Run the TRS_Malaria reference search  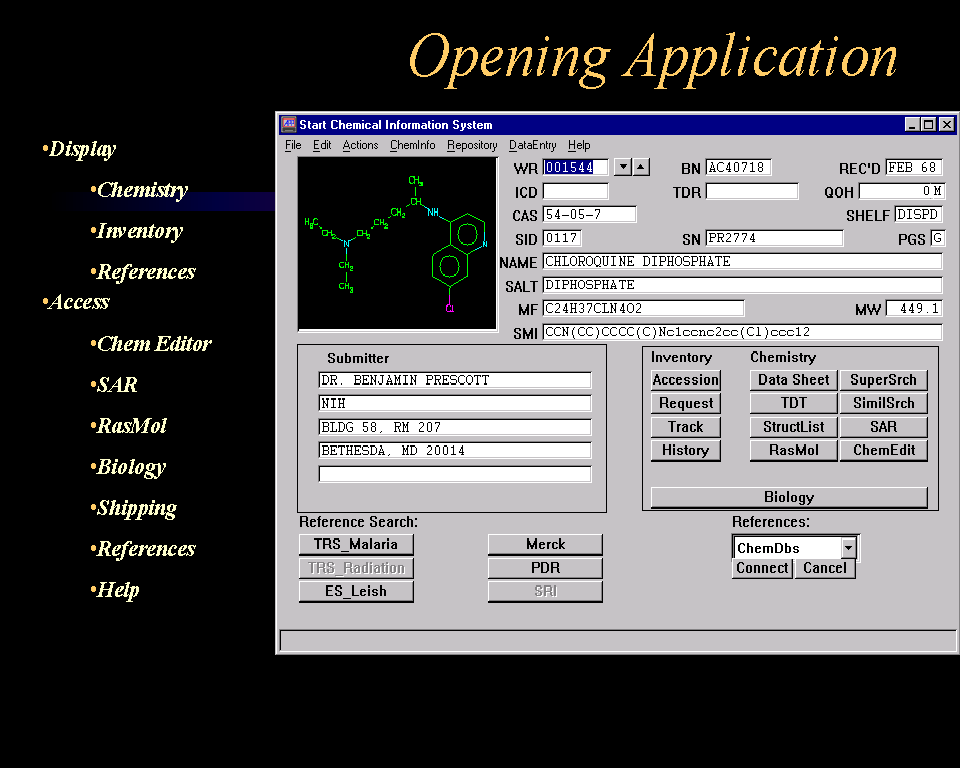click(355, 544)
